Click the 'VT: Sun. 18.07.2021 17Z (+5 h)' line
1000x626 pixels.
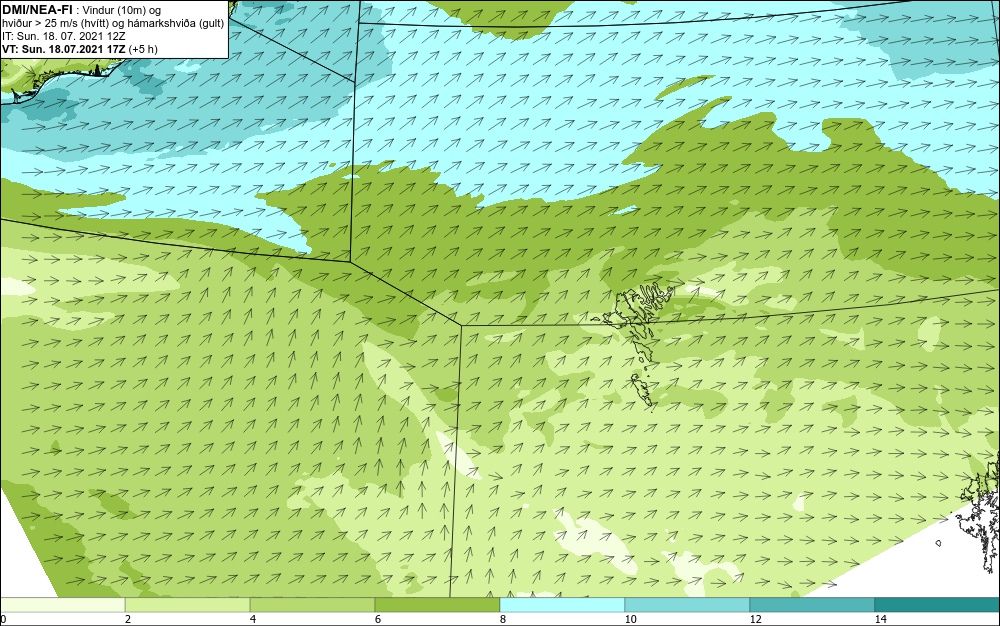pyautogui.click(x=80, y=49)
